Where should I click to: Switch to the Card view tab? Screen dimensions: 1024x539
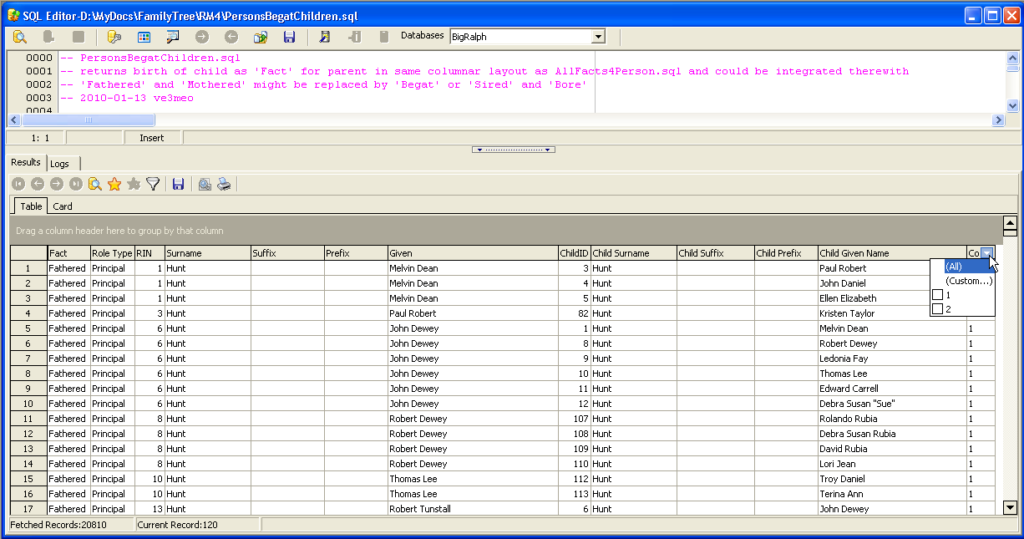point(63,206)
